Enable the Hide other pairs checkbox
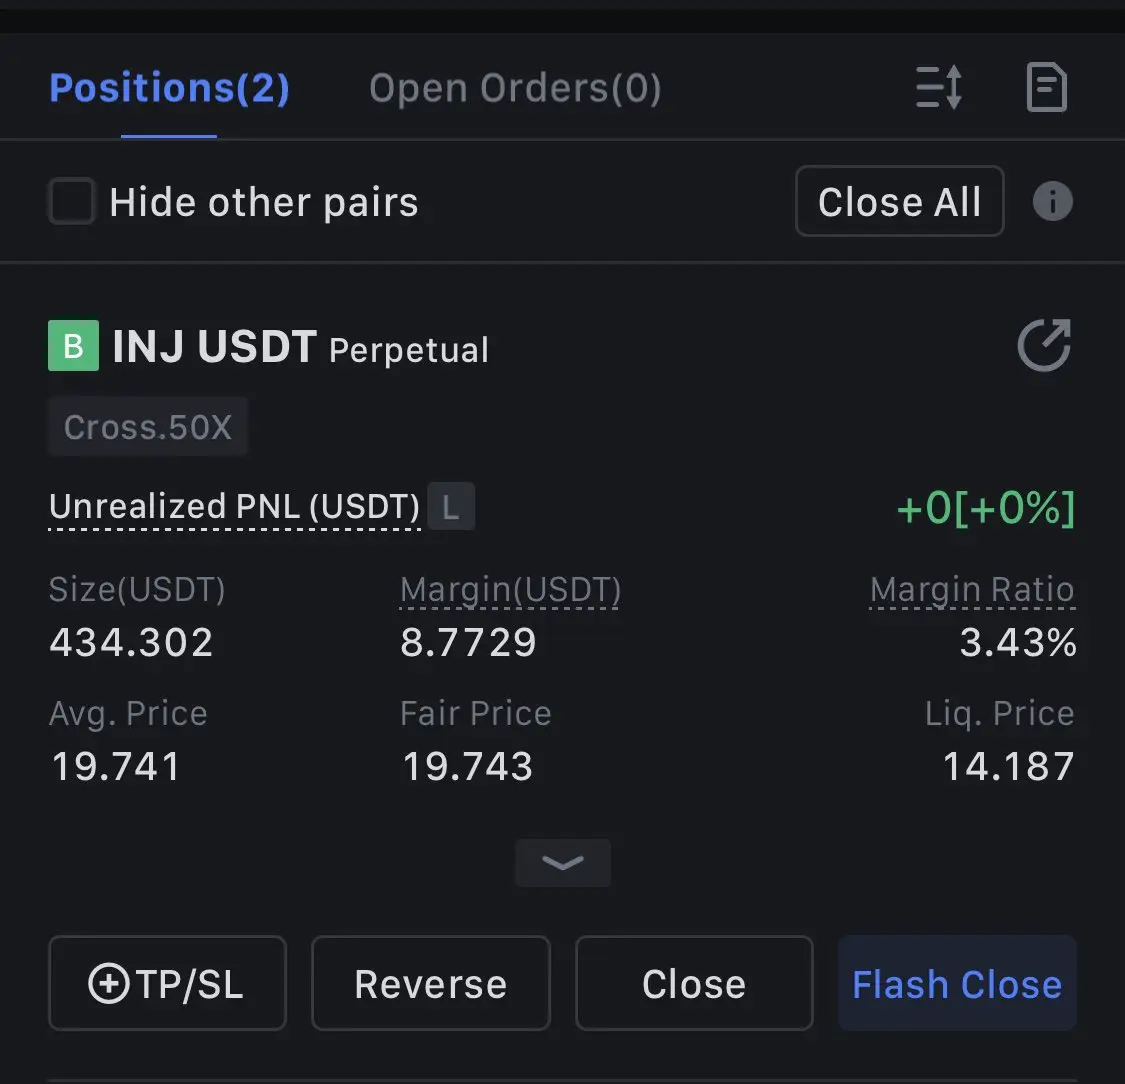The width and height of the screenshot is (1125, 1084). (x=71, y=202)
